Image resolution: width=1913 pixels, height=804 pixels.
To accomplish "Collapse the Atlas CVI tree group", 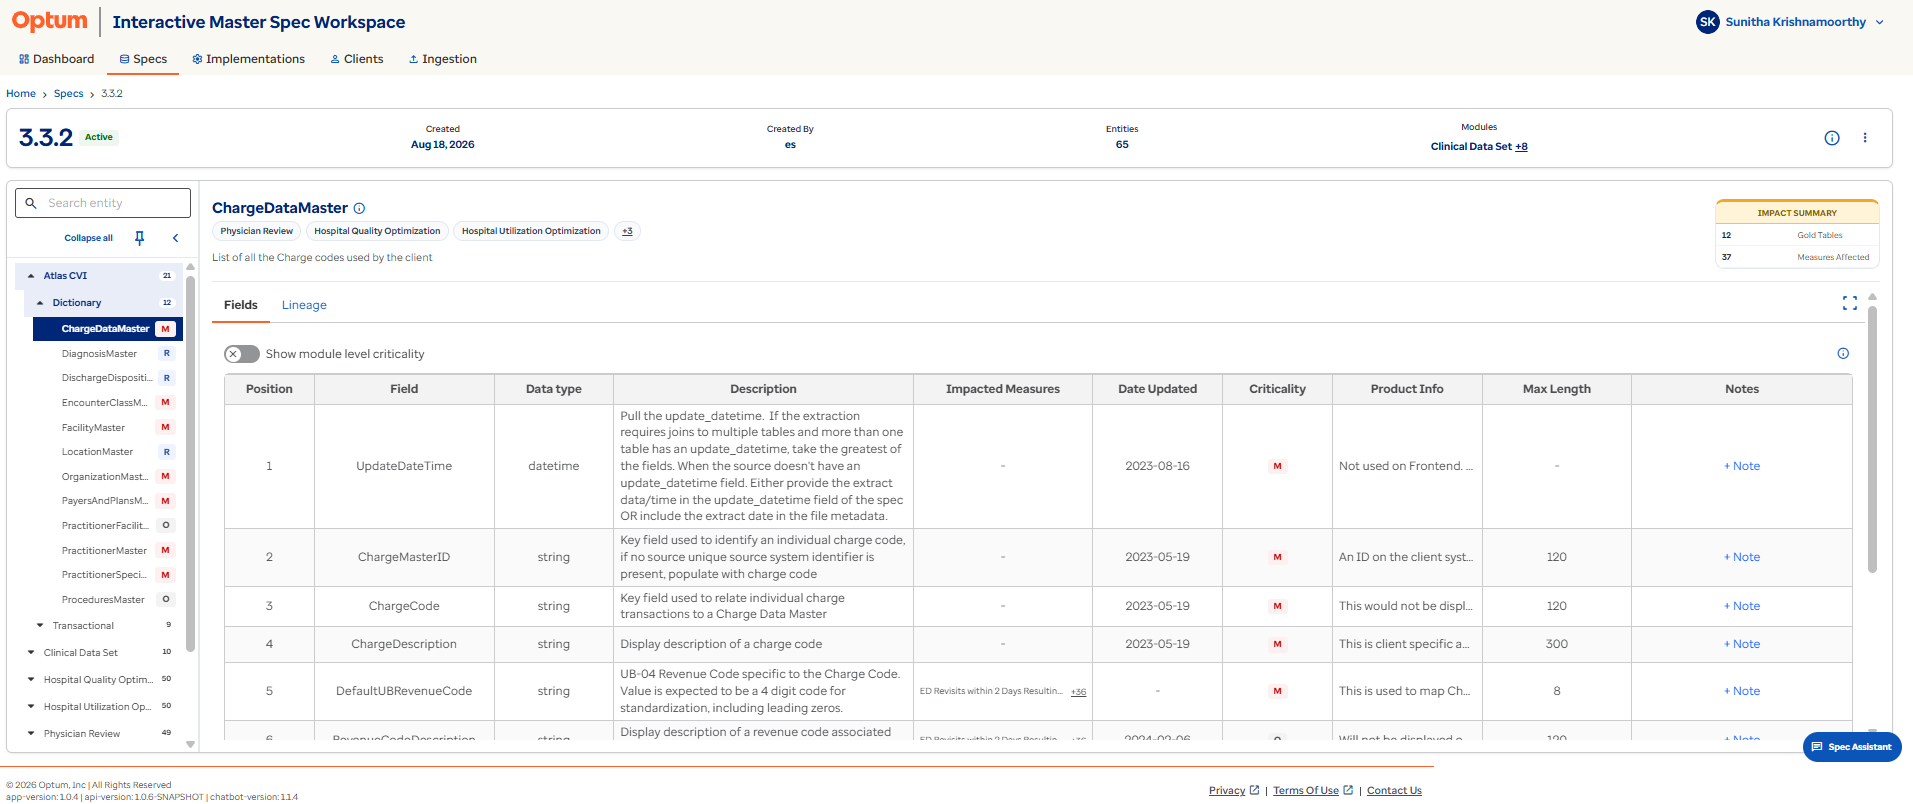I will click(31, 276).
